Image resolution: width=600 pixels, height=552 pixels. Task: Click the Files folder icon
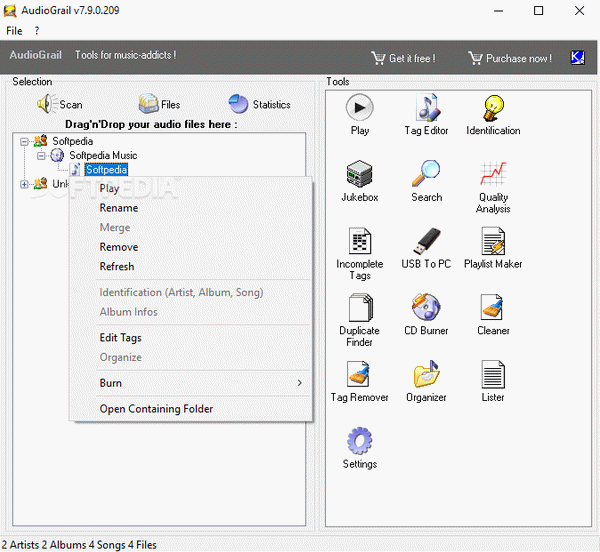(148, 104)
